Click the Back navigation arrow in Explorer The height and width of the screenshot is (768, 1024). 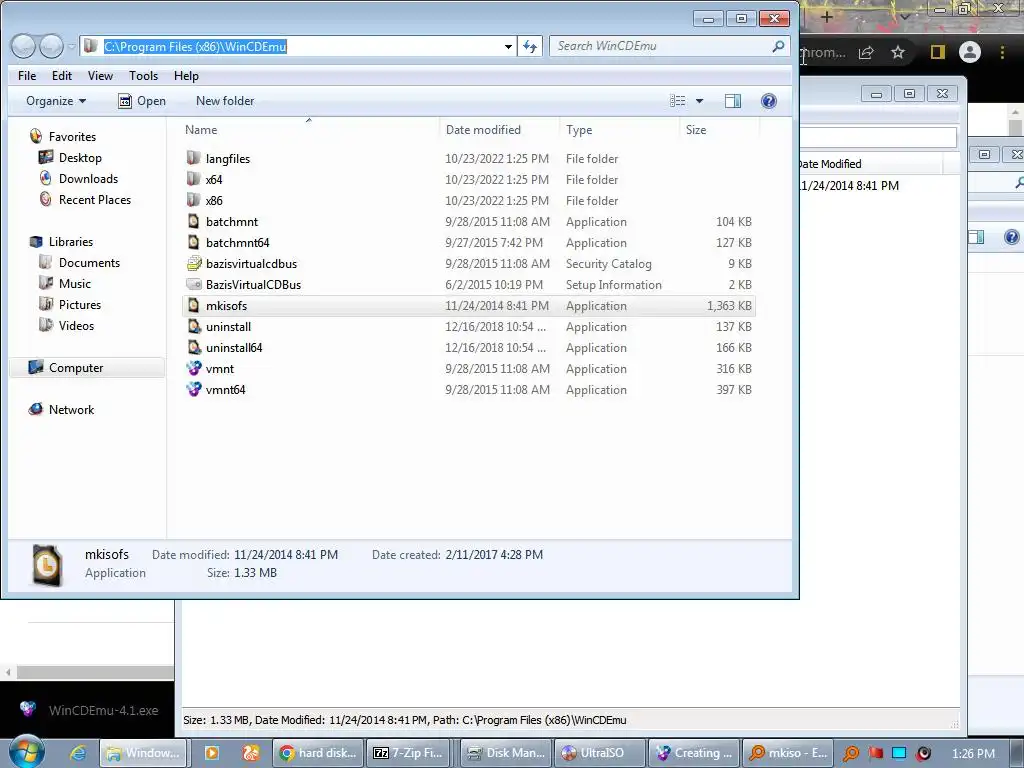tap(24, 46)
